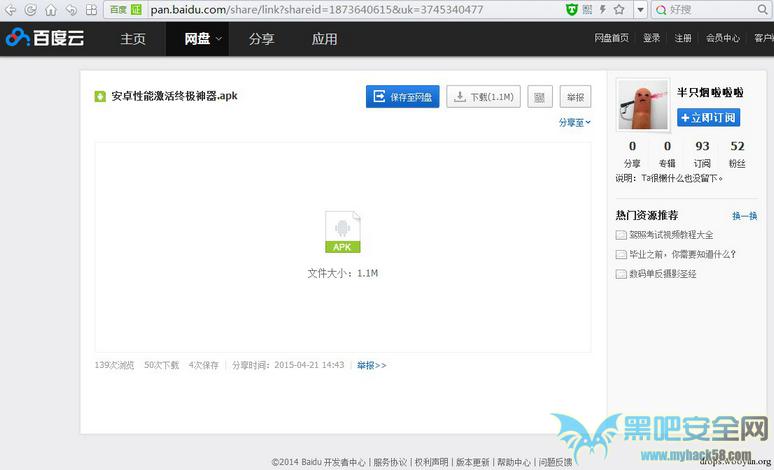Click the 0 专辑 count
The width and height of the screenshot is (774, 470).
[x=667, y=154]
